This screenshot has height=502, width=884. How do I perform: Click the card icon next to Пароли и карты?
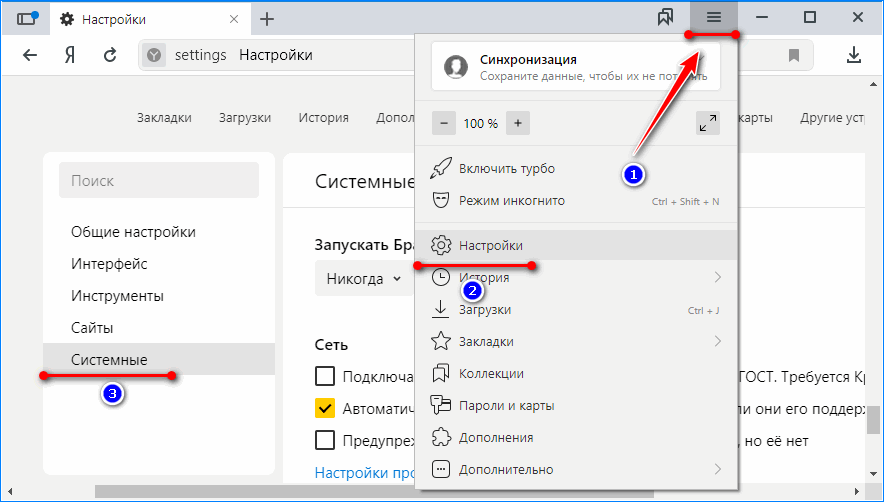[x=440, y=405]
